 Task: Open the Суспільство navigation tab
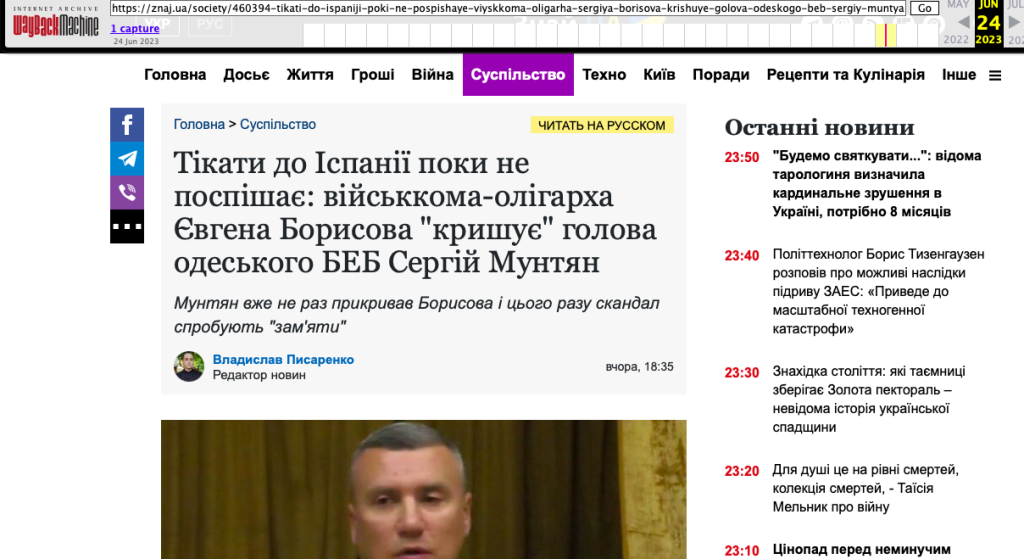tap(518, 74)
